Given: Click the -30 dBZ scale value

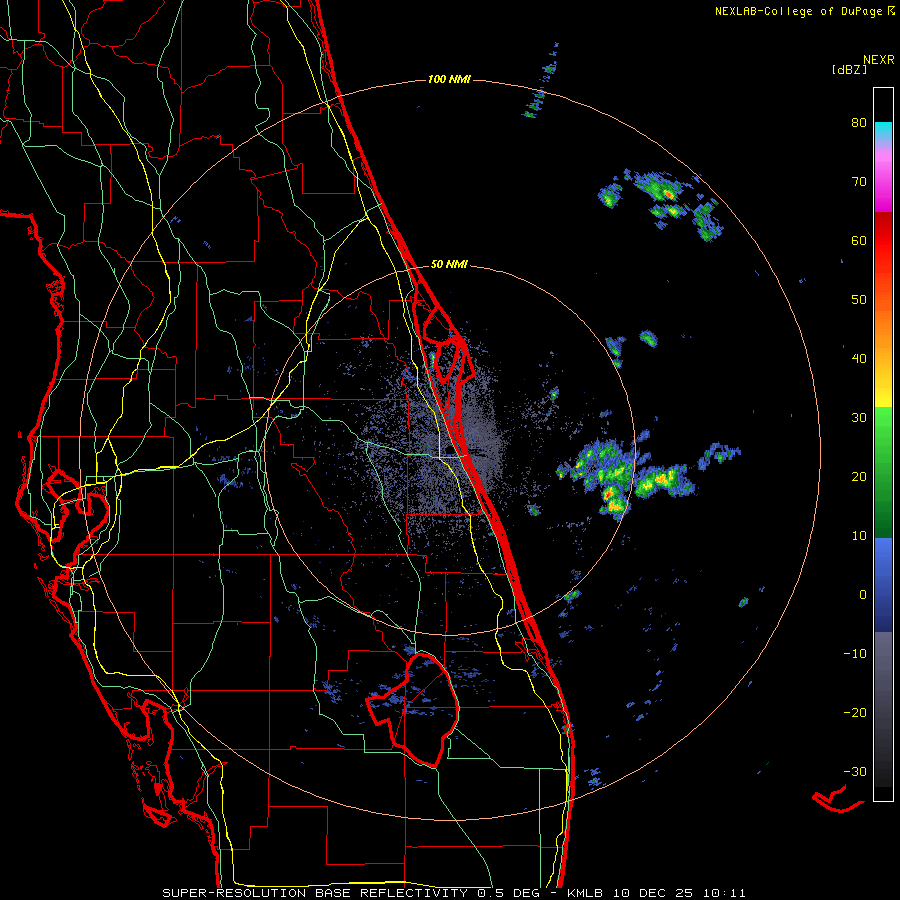Looking at the screenshot, I should [855, 772].
